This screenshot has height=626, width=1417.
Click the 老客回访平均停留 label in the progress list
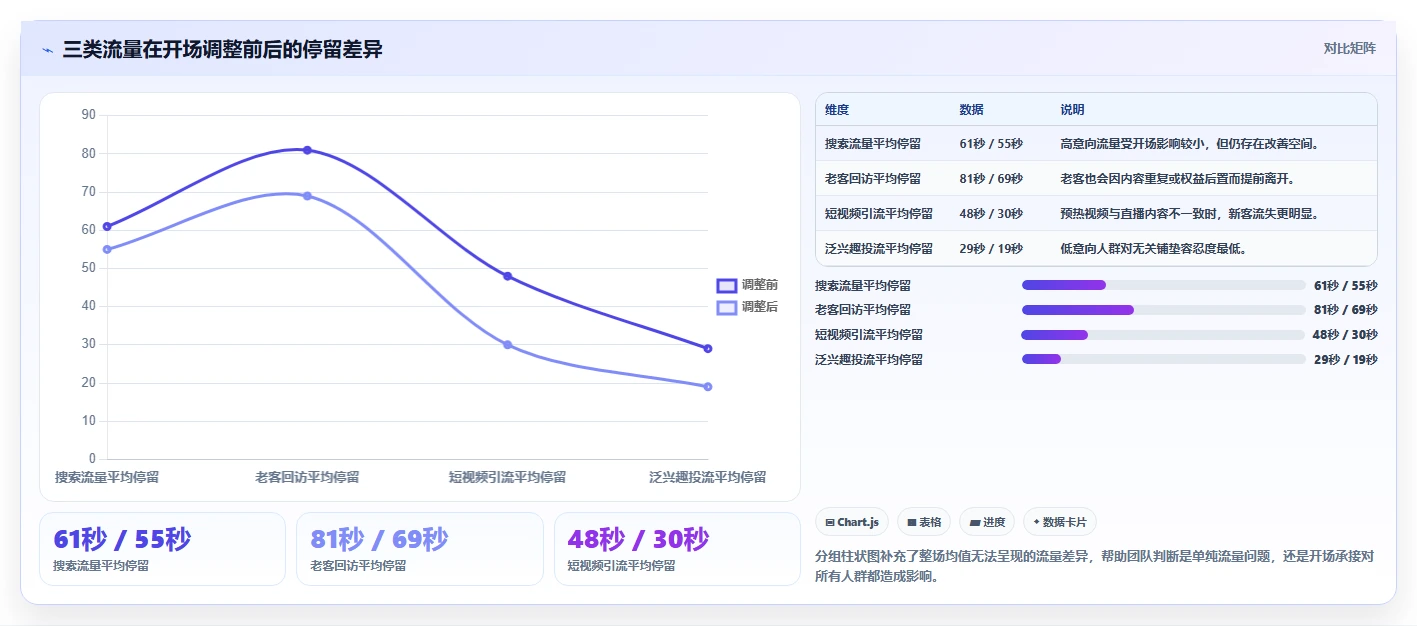click(x=863, y=310)
